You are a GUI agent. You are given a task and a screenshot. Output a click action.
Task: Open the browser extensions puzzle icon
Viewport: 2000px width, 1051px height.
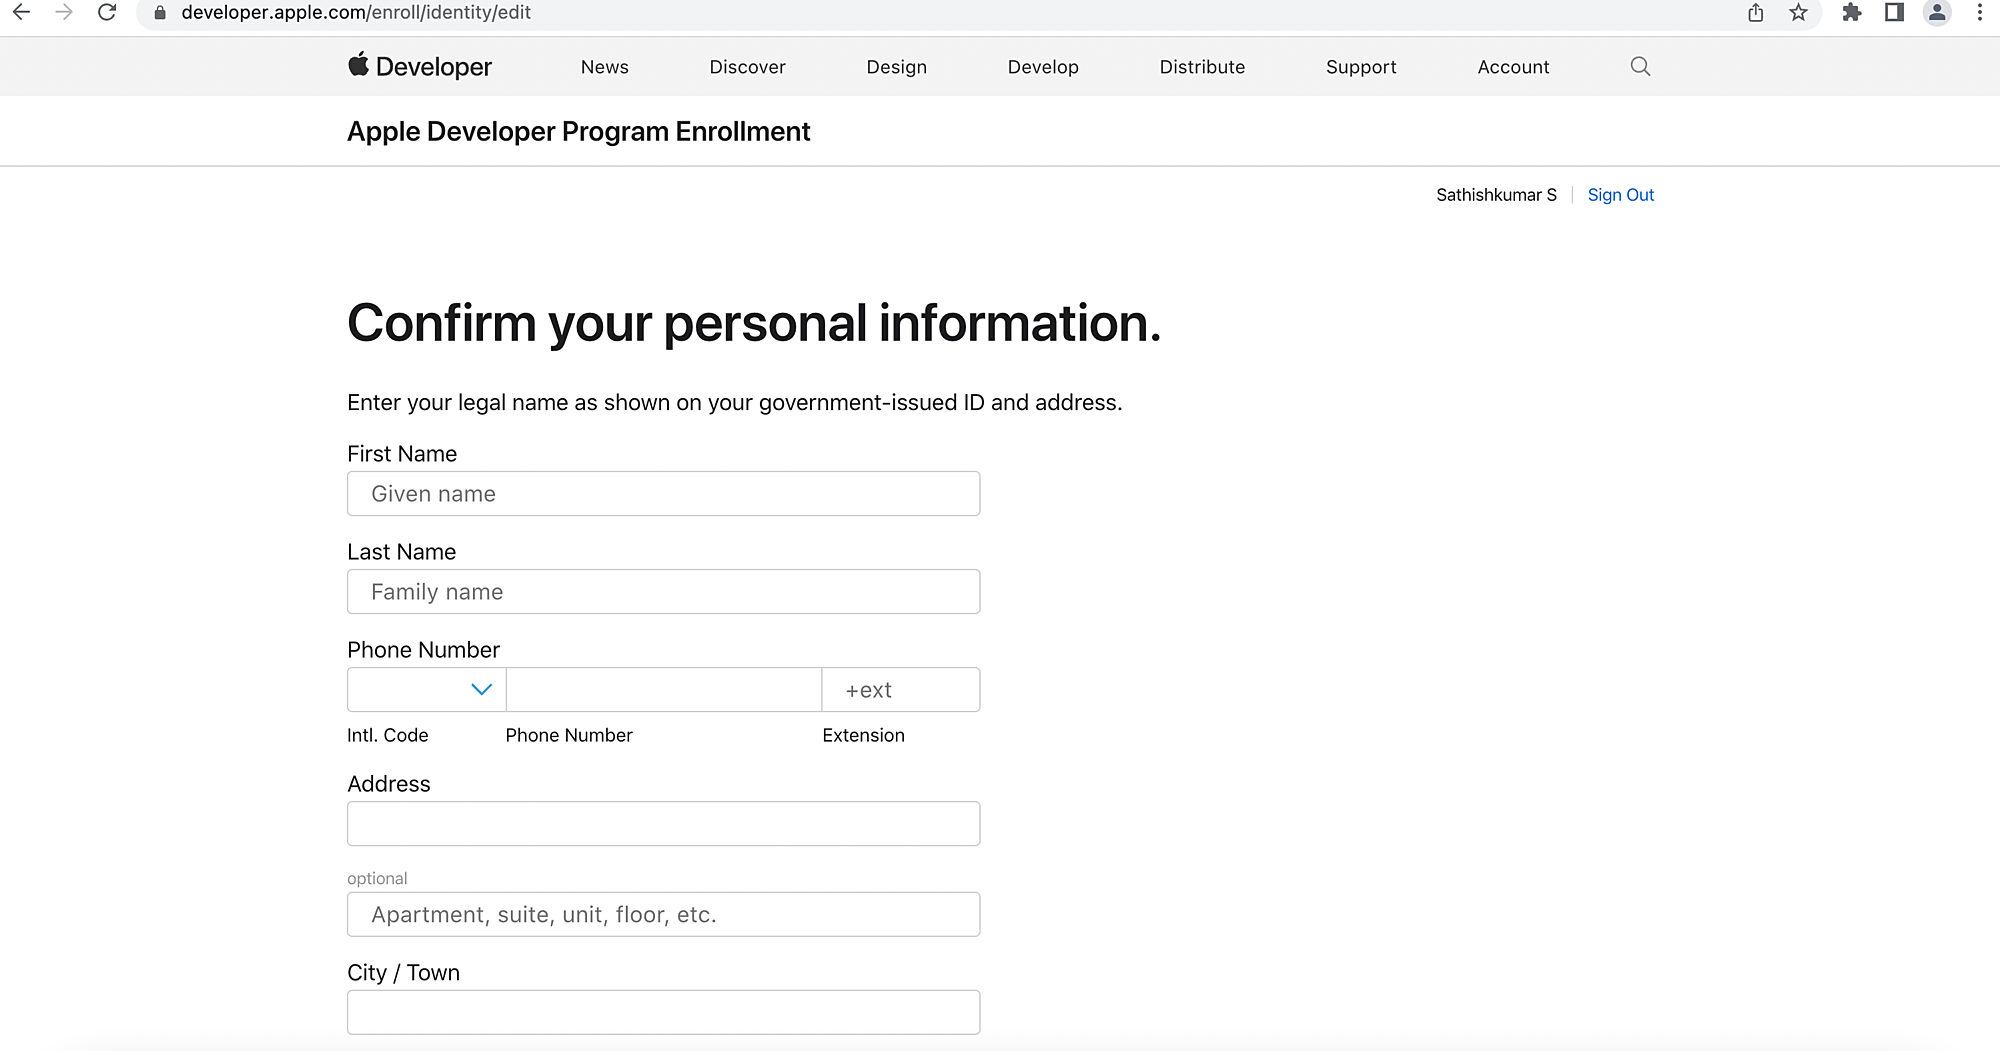(x=1852, y=13)
